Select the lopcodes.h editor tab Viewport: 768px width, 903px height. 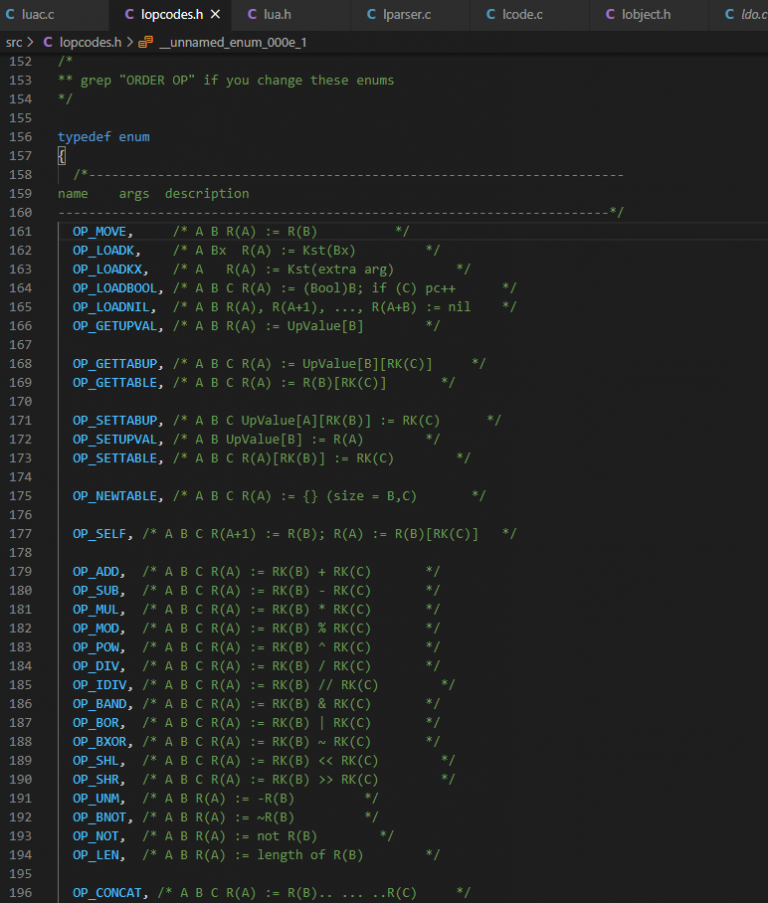click(170, 14)
